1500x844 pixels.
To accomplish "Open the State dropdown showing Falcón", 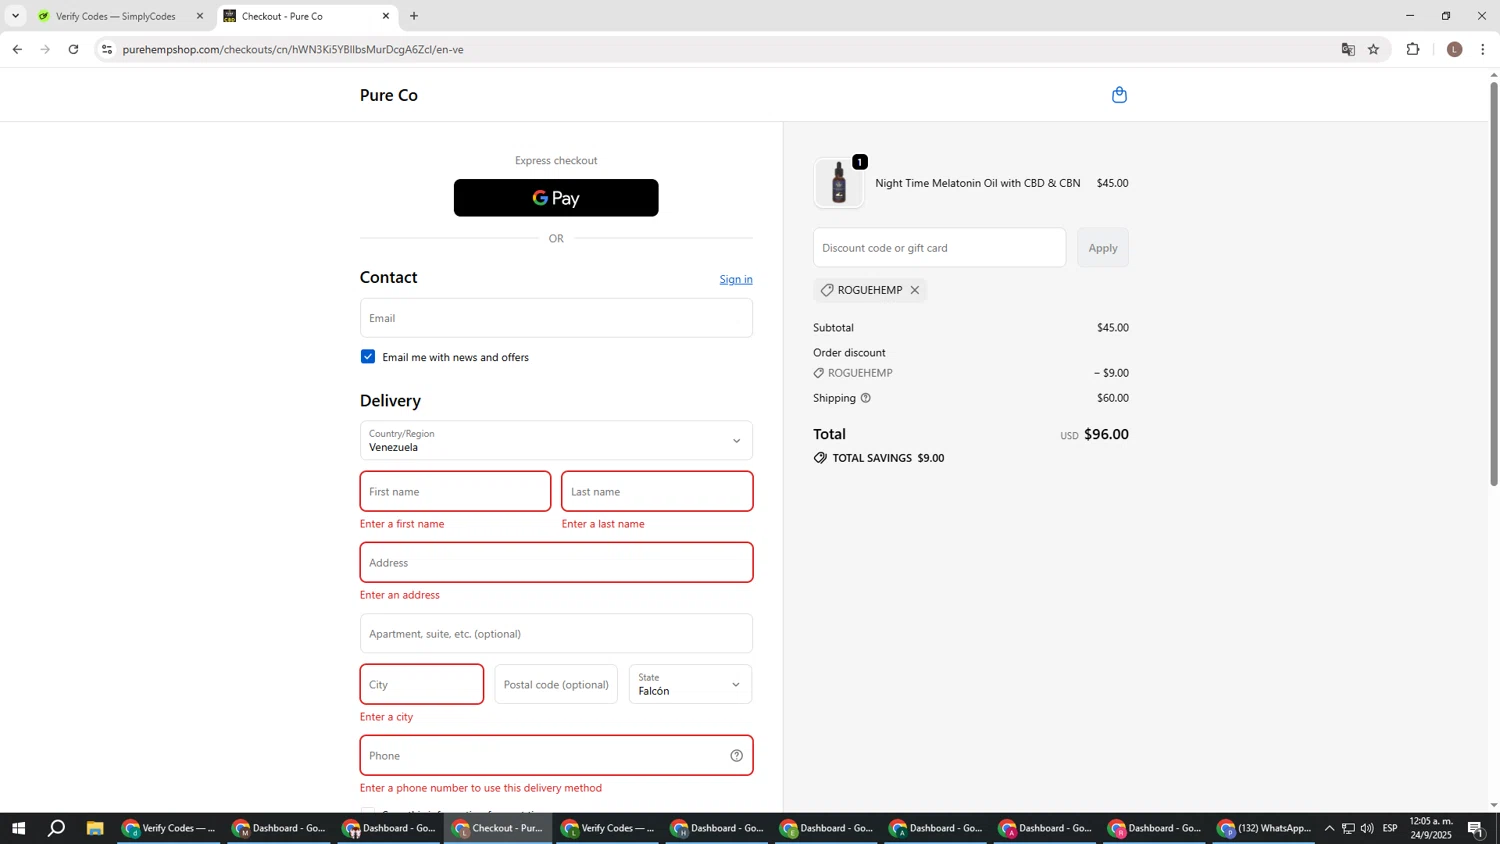I will (690, 685).
